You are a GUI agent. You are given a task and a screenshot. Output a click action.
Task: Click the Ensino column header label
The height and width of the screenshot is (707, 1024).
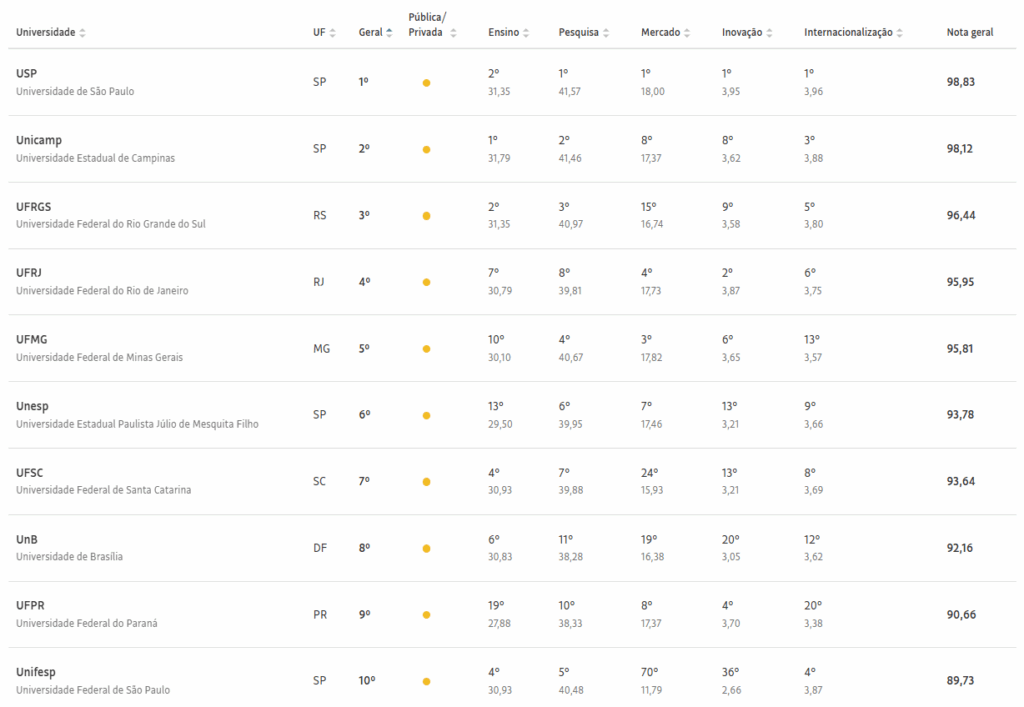(x=504, y=33)
